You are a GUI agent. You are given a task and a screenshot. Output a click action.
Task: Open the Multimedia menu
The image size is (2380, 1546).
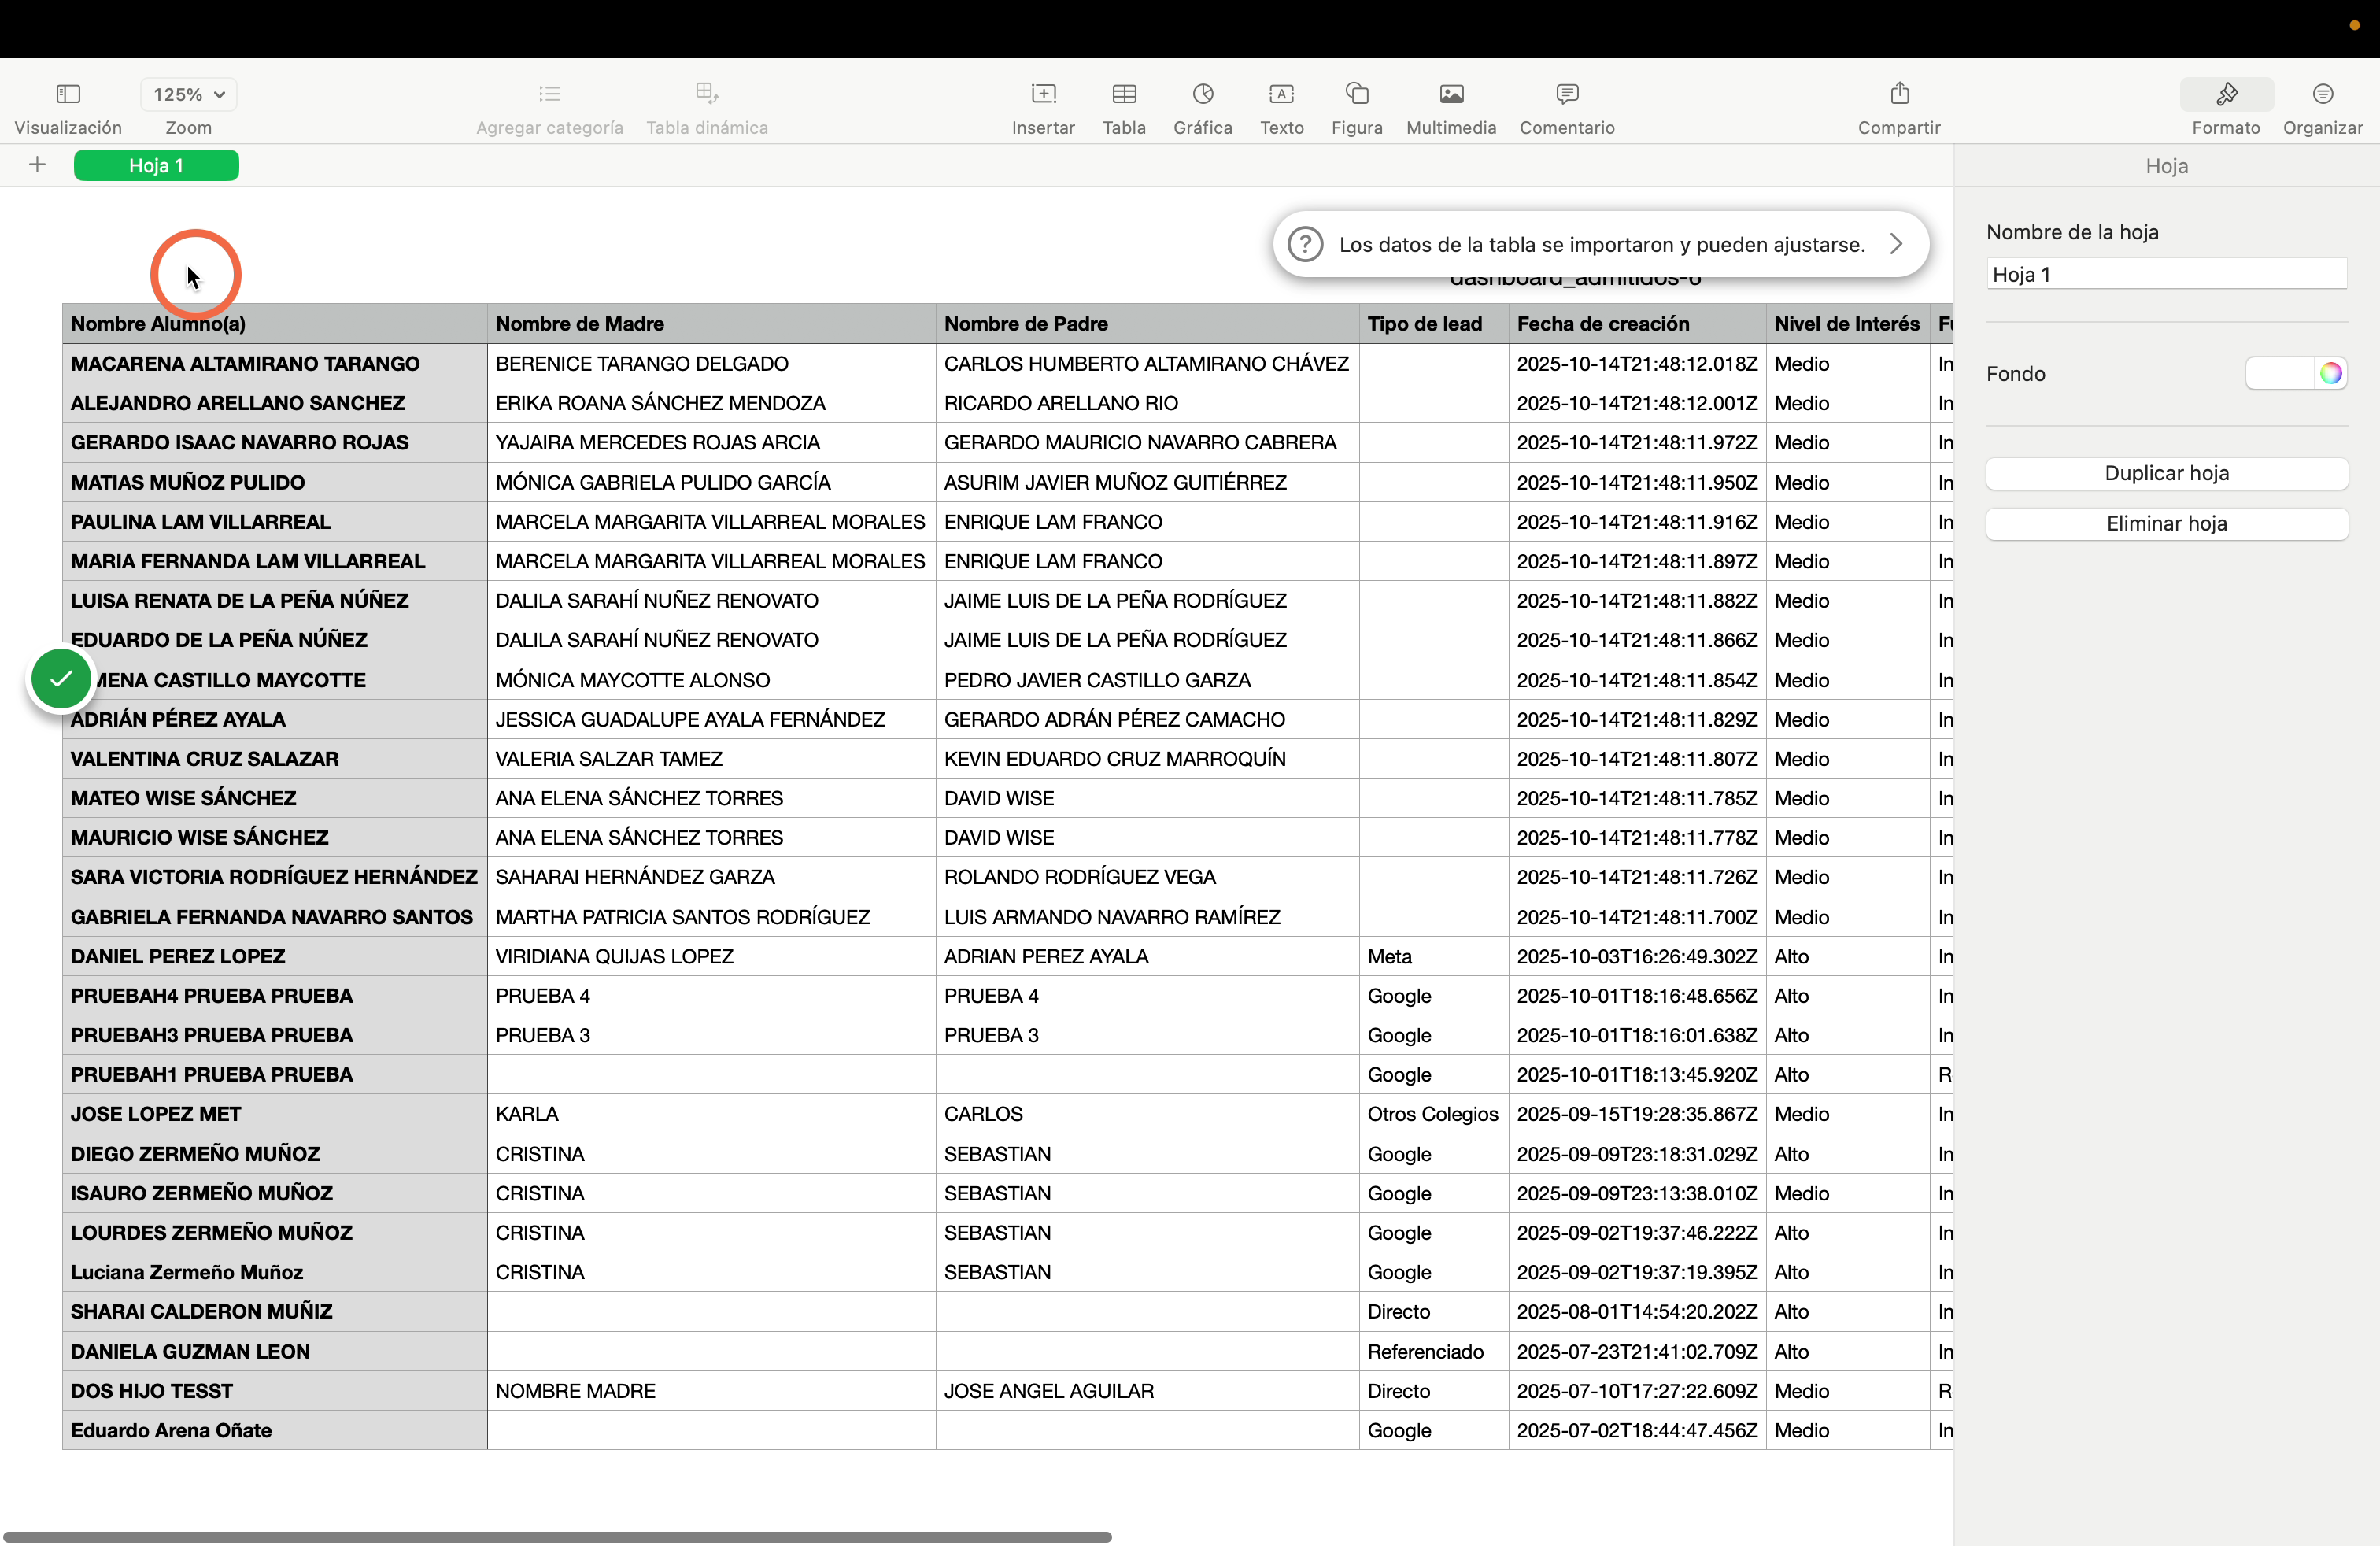[x=1451, y=94]
